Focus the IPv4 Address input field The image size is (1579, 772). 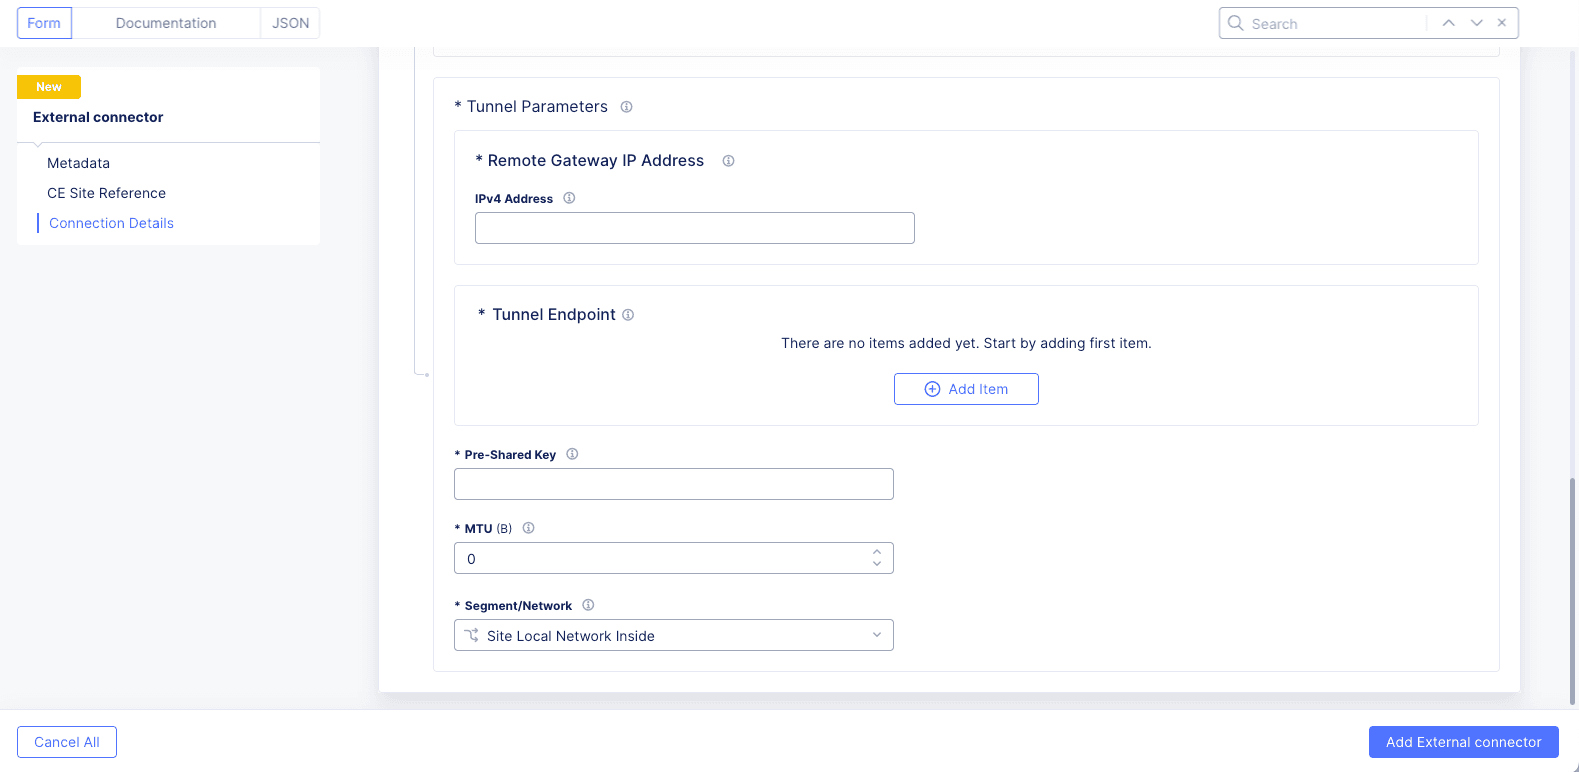tap(694, 228)
